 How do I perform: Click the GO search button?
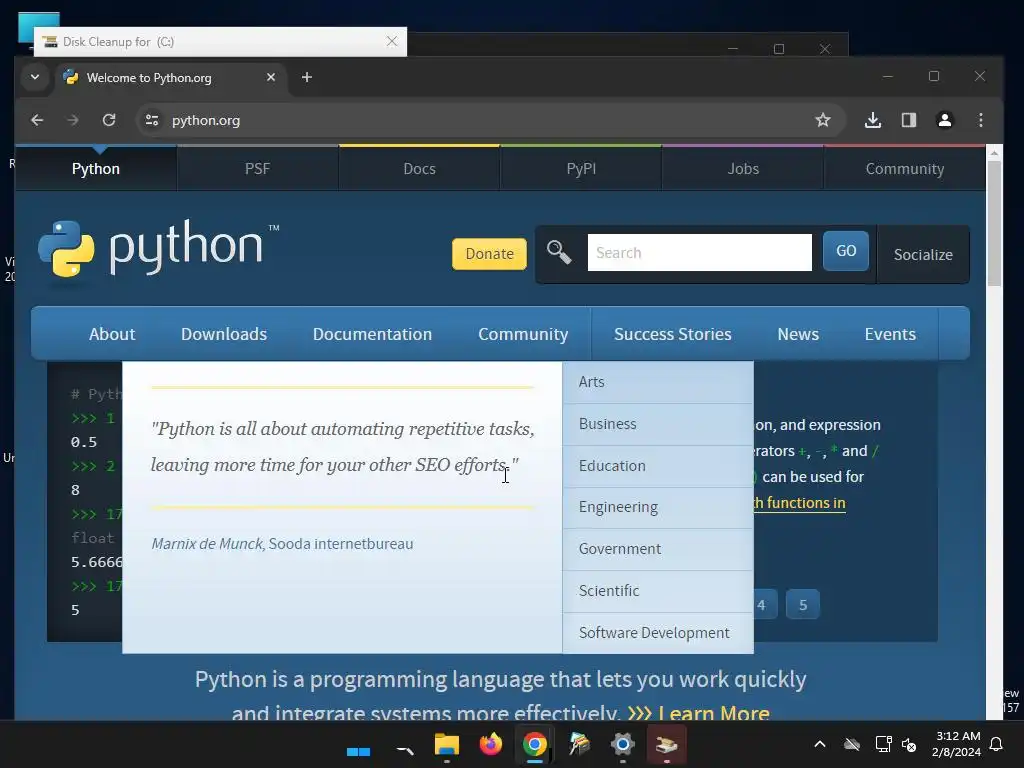coord(846,251)
